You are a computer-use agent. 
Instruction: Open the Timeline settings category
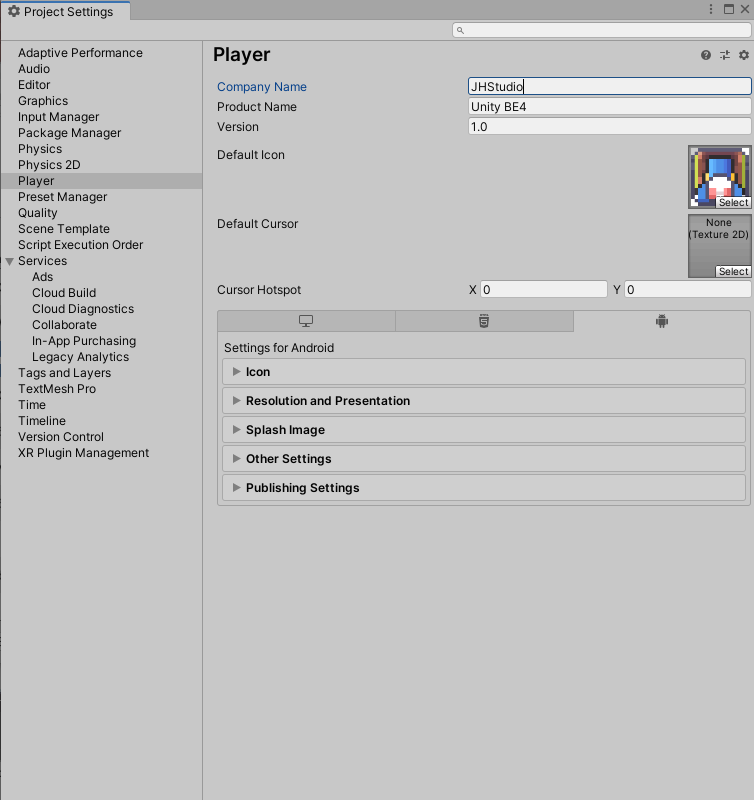[42, 421]
